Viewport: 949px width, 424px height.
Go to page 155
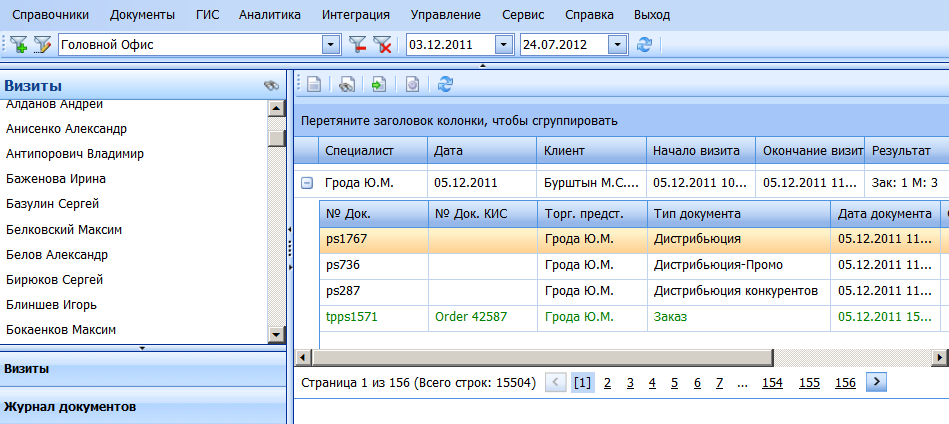coord(809,382)
